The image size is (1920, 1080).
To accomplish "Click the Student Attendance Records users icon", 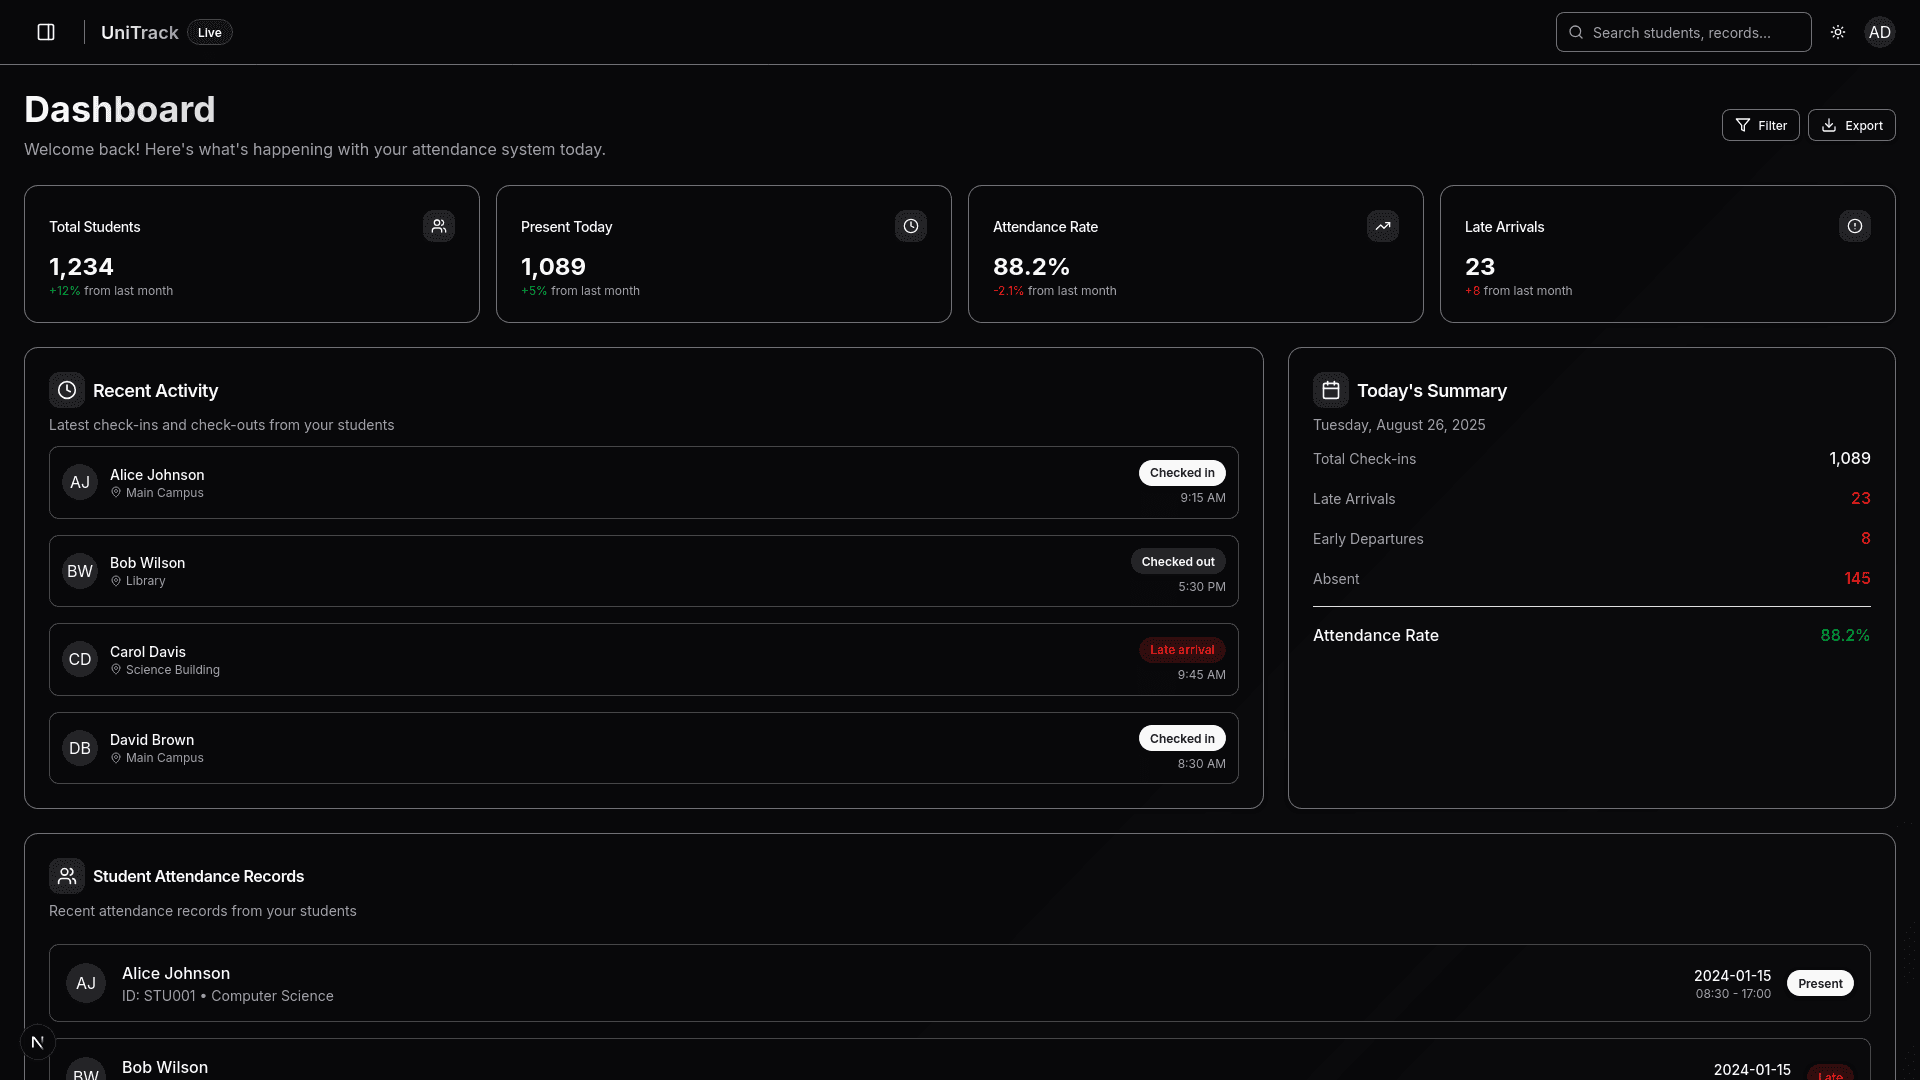I will pos(67,876).
